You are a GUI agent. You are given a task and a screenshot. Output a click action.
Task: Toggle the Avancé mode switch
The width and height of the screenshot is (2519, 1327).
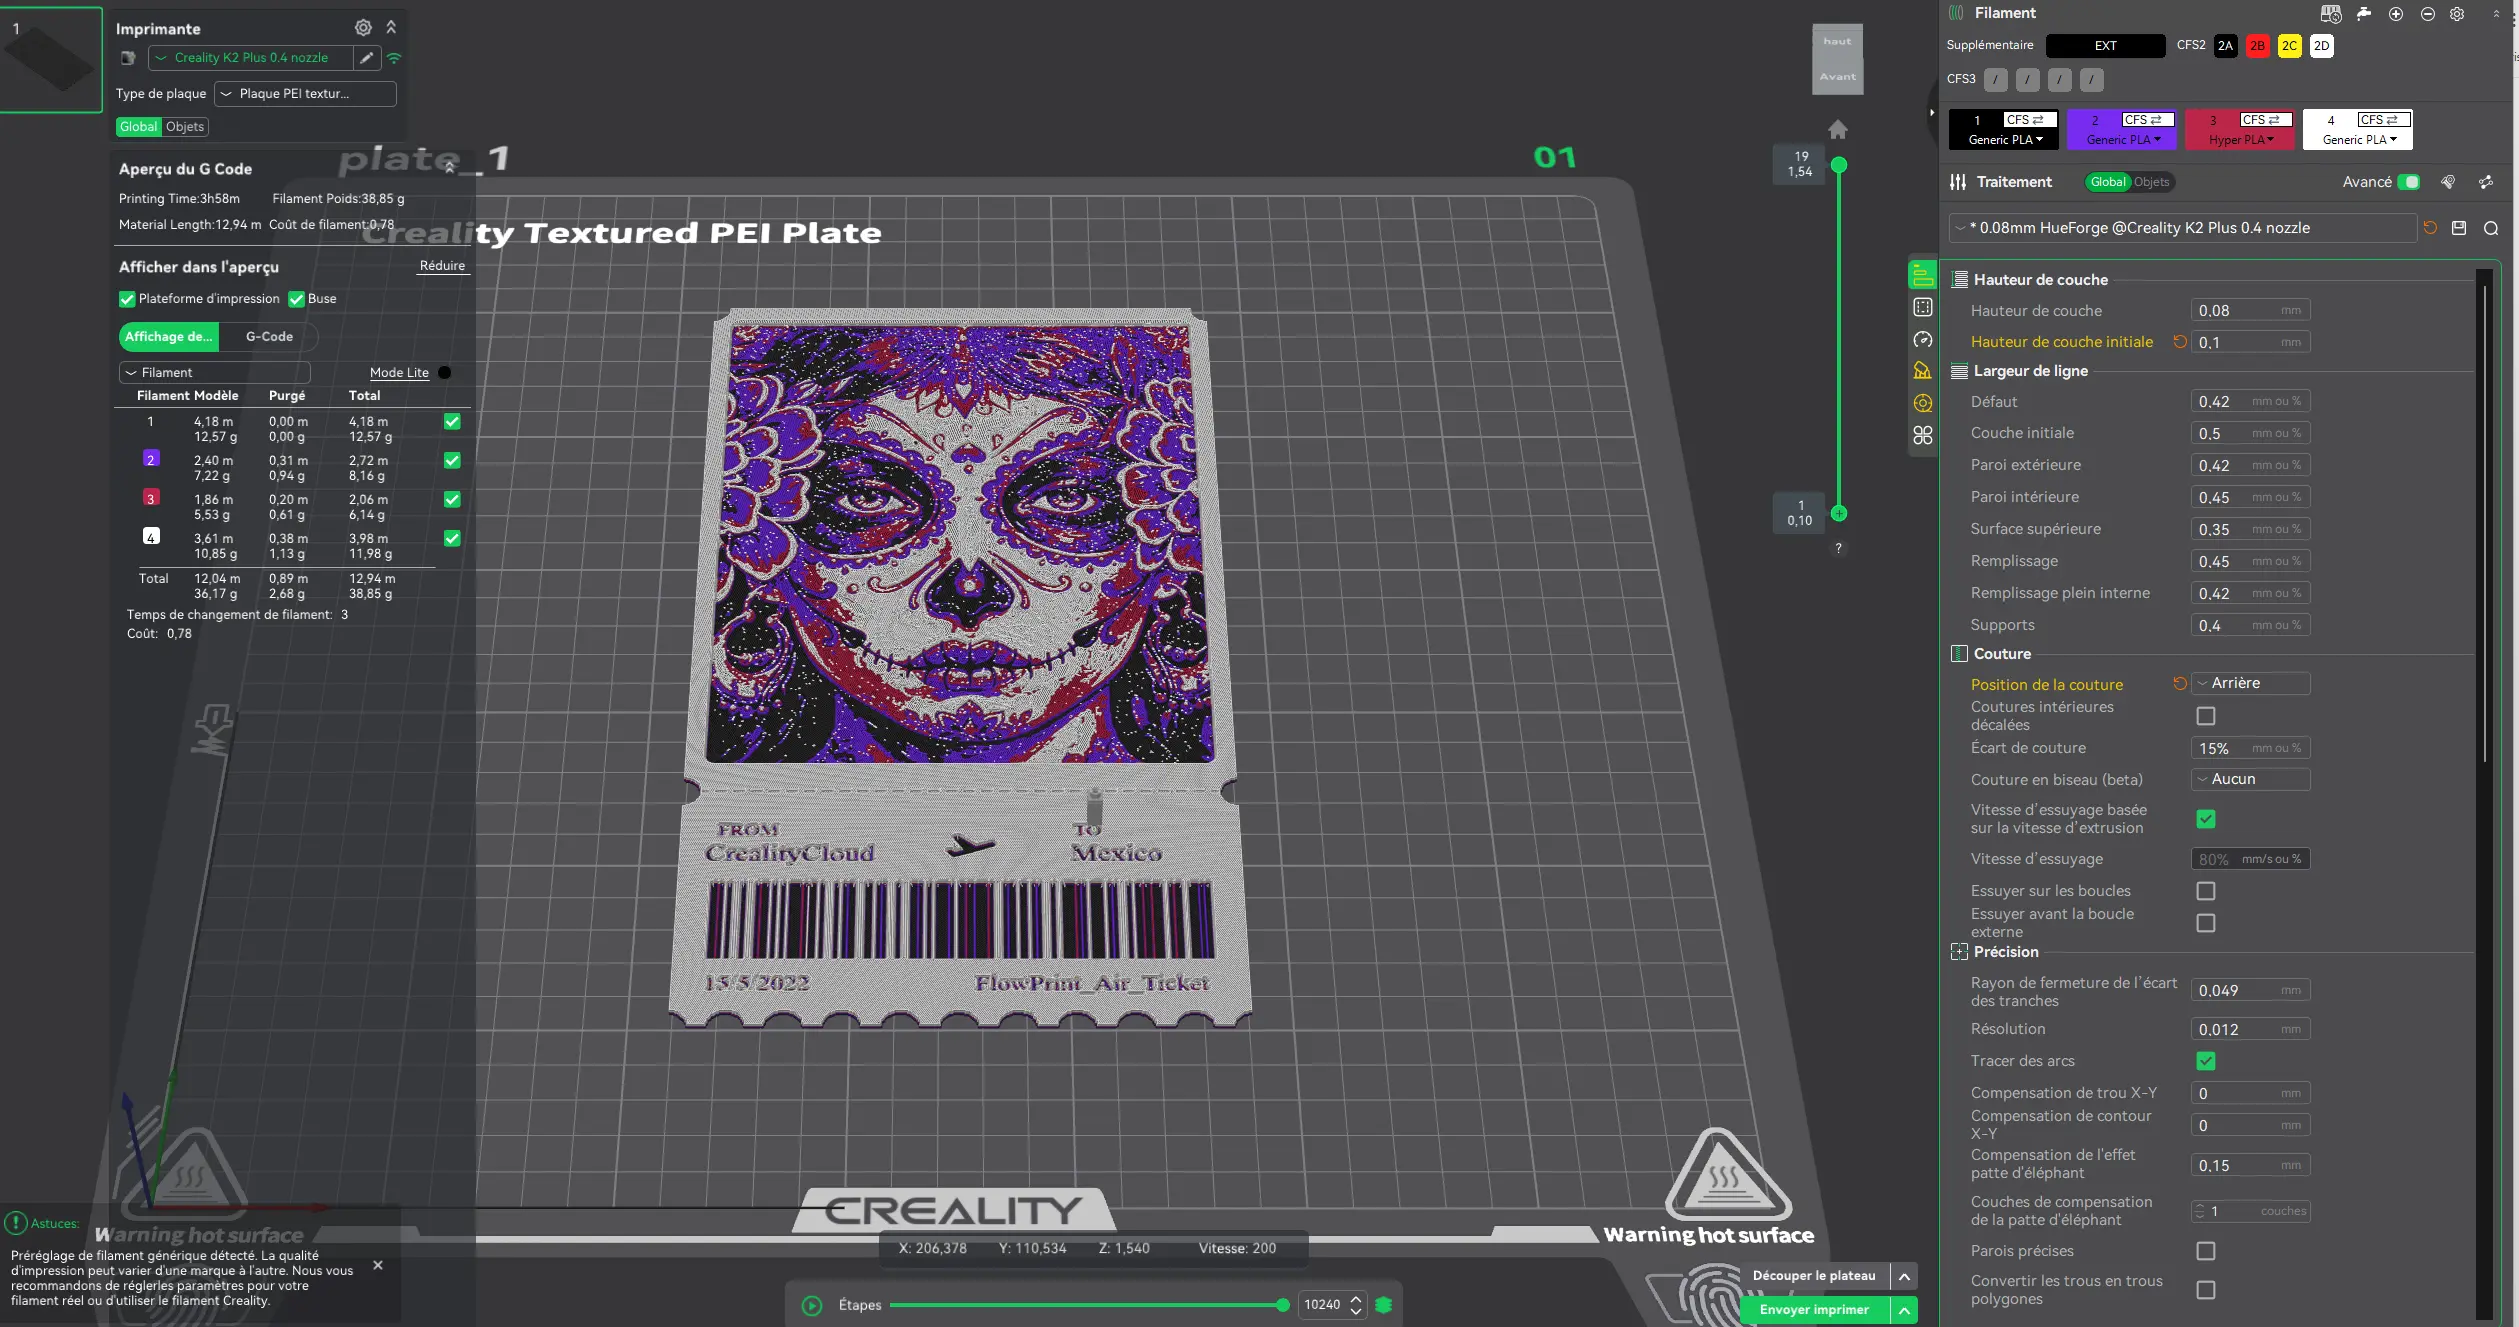[x=2409, y=182]
